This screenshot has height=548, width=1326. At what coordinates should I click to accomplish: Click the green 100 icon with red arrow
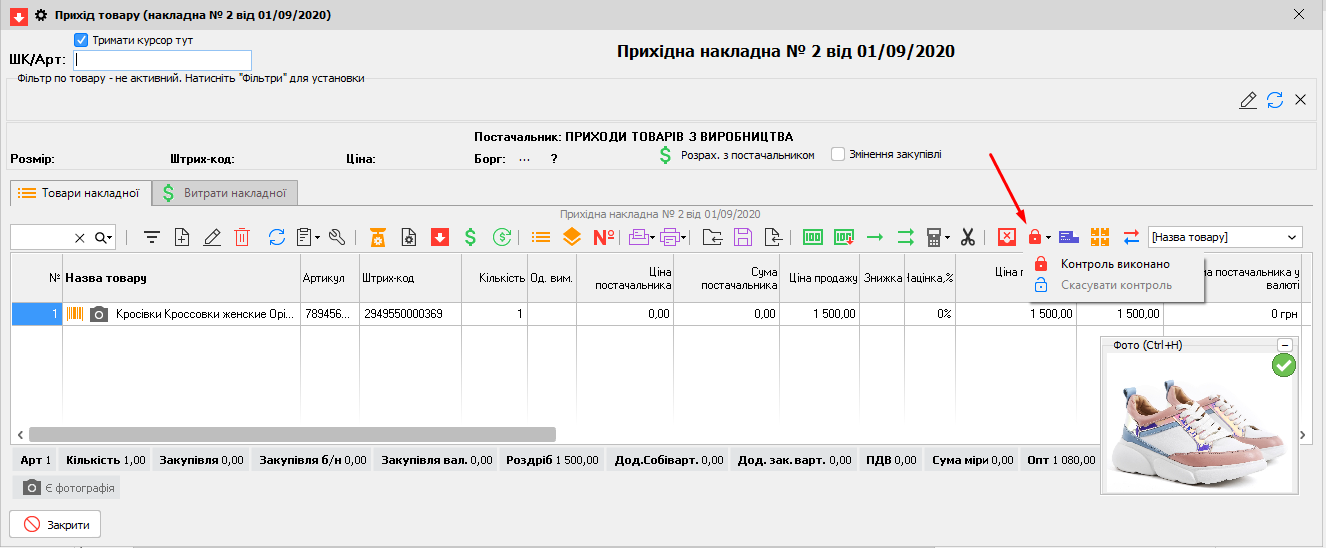pyautogui.click(x=844, y=237)
